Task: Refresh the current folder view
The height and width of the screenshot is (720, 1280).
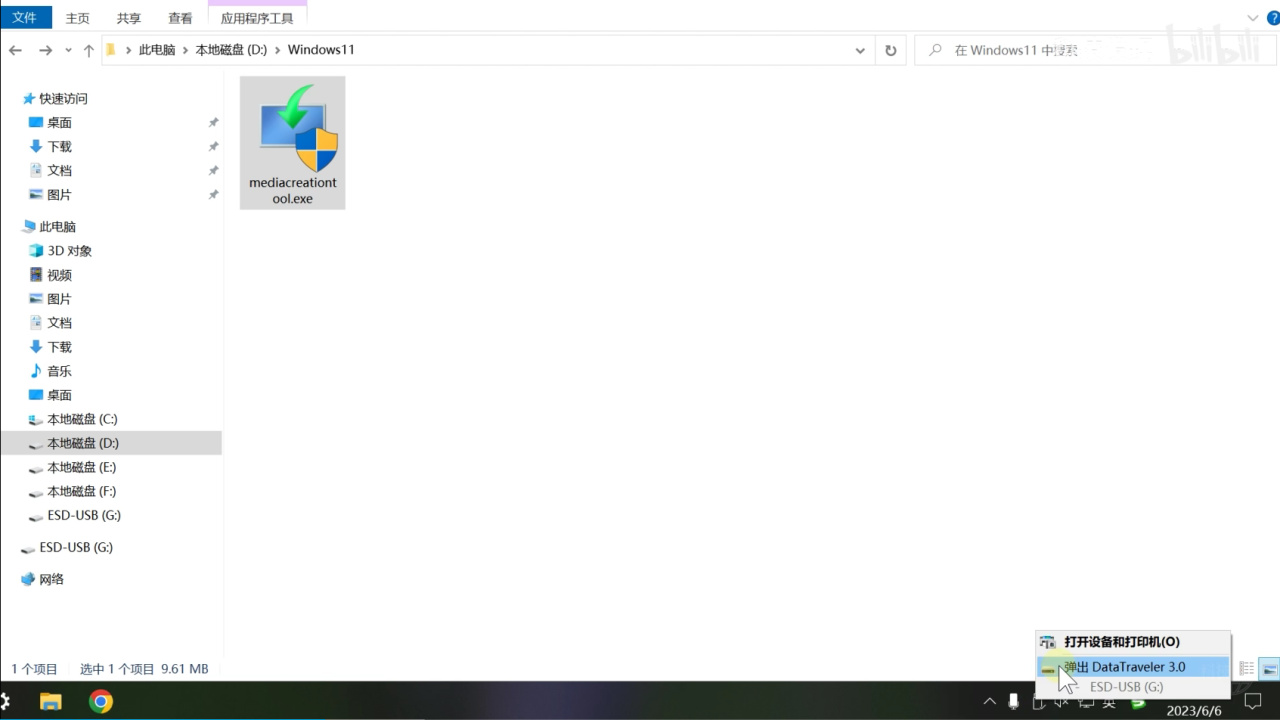Action: coord(891,50)
